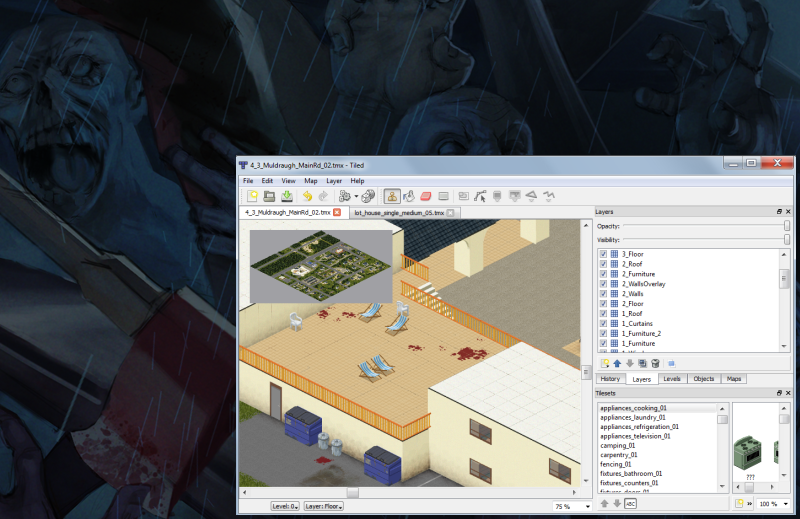This screenshot has width=800, height=519.
Task: Click the grayed Select Objects tool icon
Action: (x=464, y=196)
